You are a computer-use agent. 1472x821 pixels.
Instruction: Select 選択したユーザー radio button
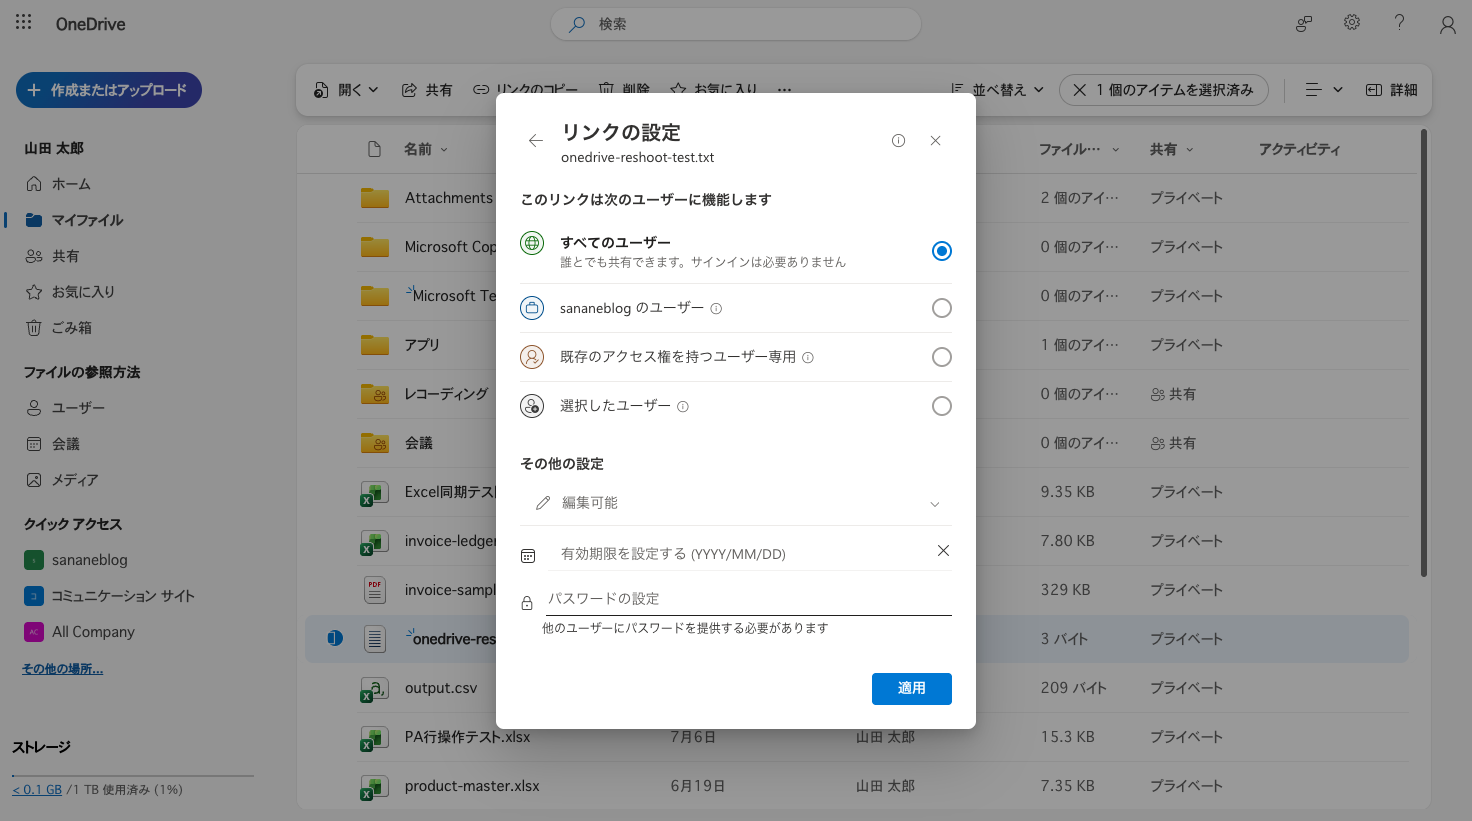(x=941, y=406)
